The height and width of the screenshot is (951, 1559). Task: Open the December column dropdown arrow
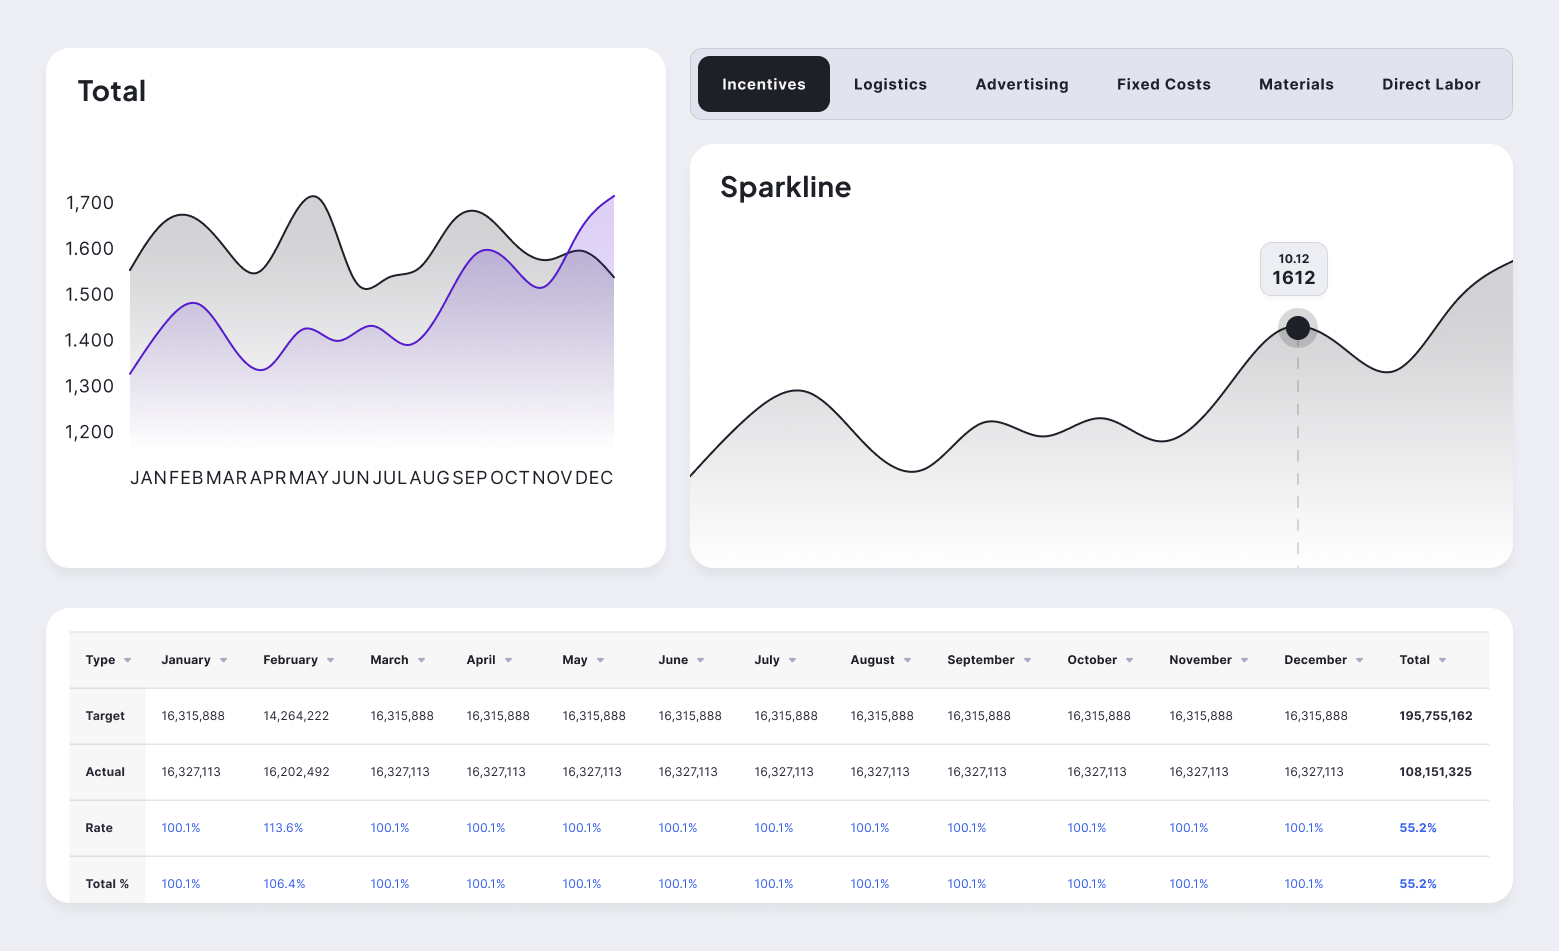coord(1359,661)
